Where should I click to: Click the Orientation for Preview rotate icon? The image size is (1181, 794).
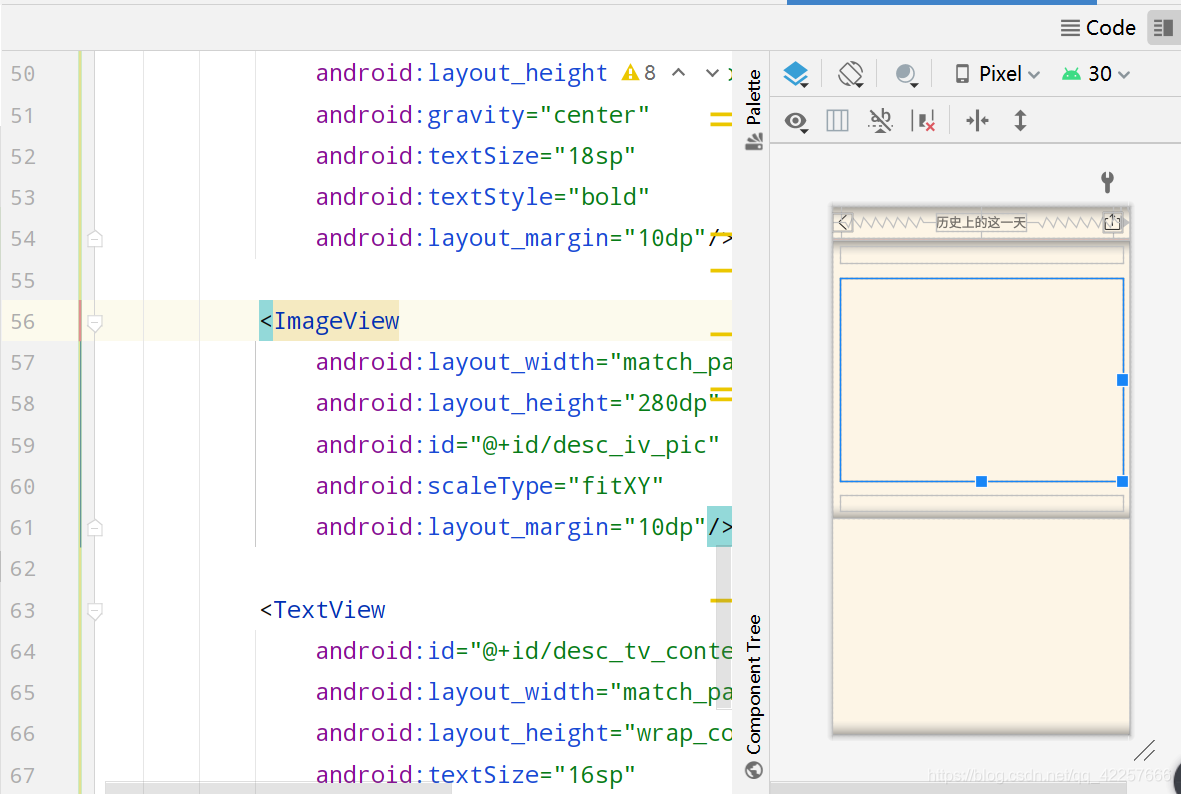pos(851,74)
